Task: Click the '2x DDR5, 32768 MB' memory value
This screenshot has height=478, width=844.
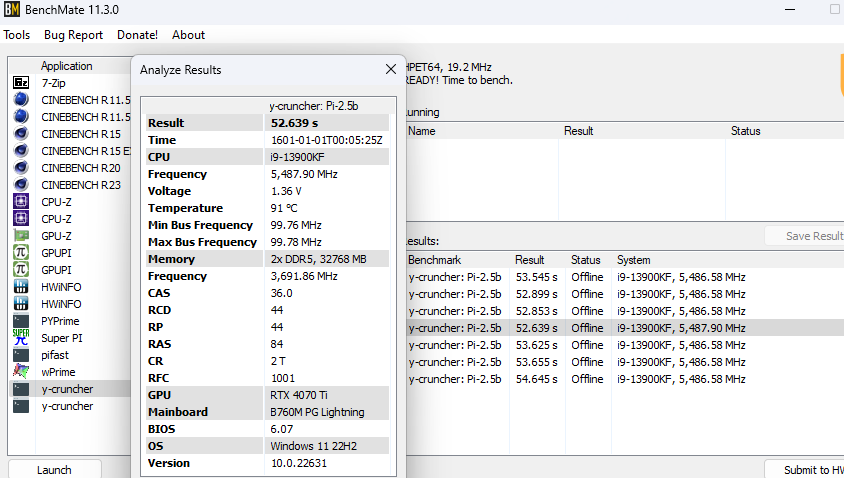Action: (318, 259)
